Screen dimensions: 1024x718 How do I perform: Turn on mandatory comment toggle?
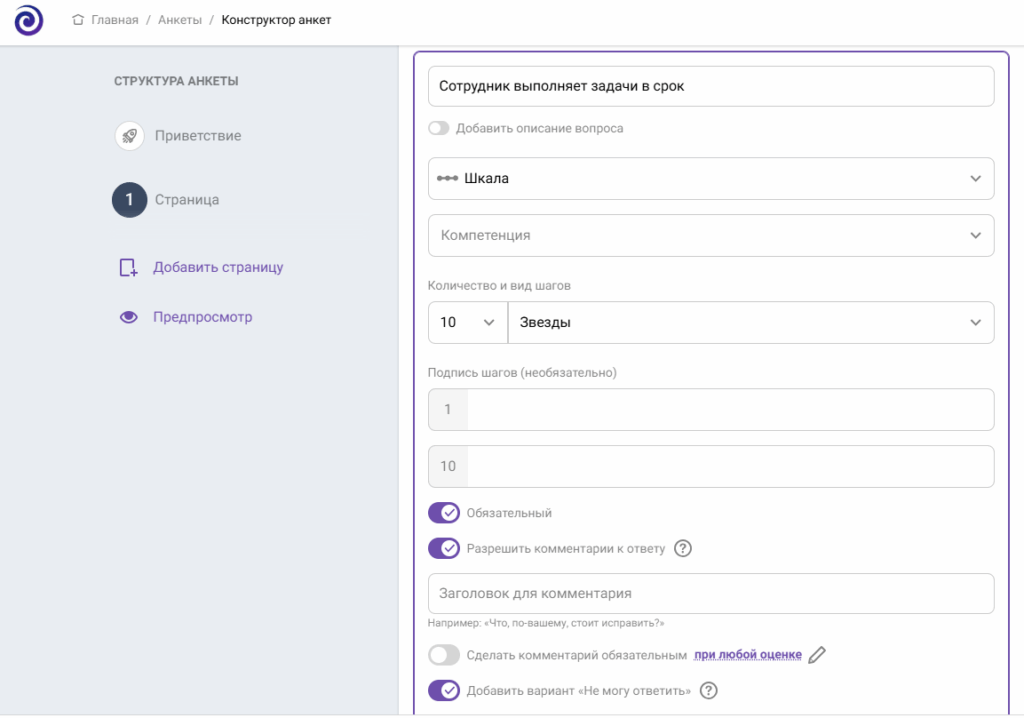(x=444, y=655)
